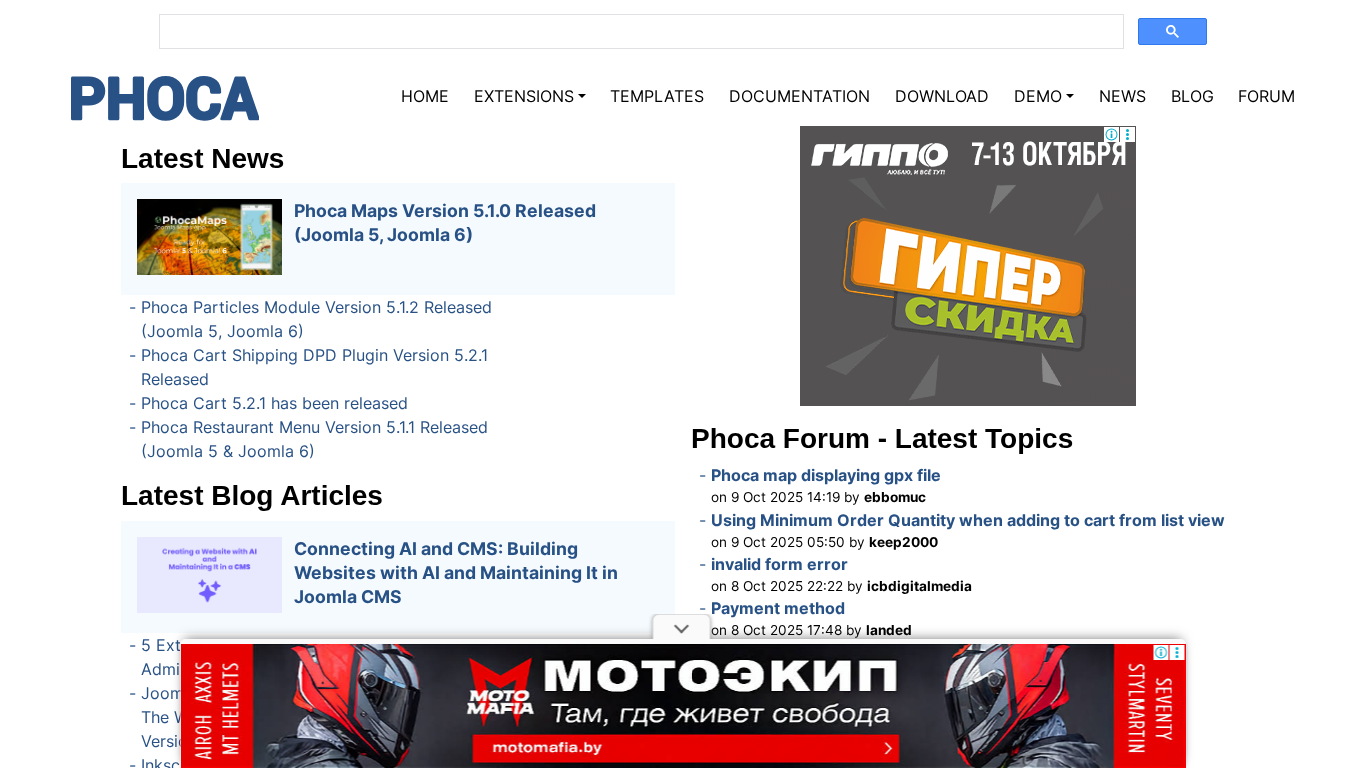Expand the EXTENSIONS dropdown menu
The width and height of the screenshot is (1366, 768).
pyautogui.click(x=530, y=96)
